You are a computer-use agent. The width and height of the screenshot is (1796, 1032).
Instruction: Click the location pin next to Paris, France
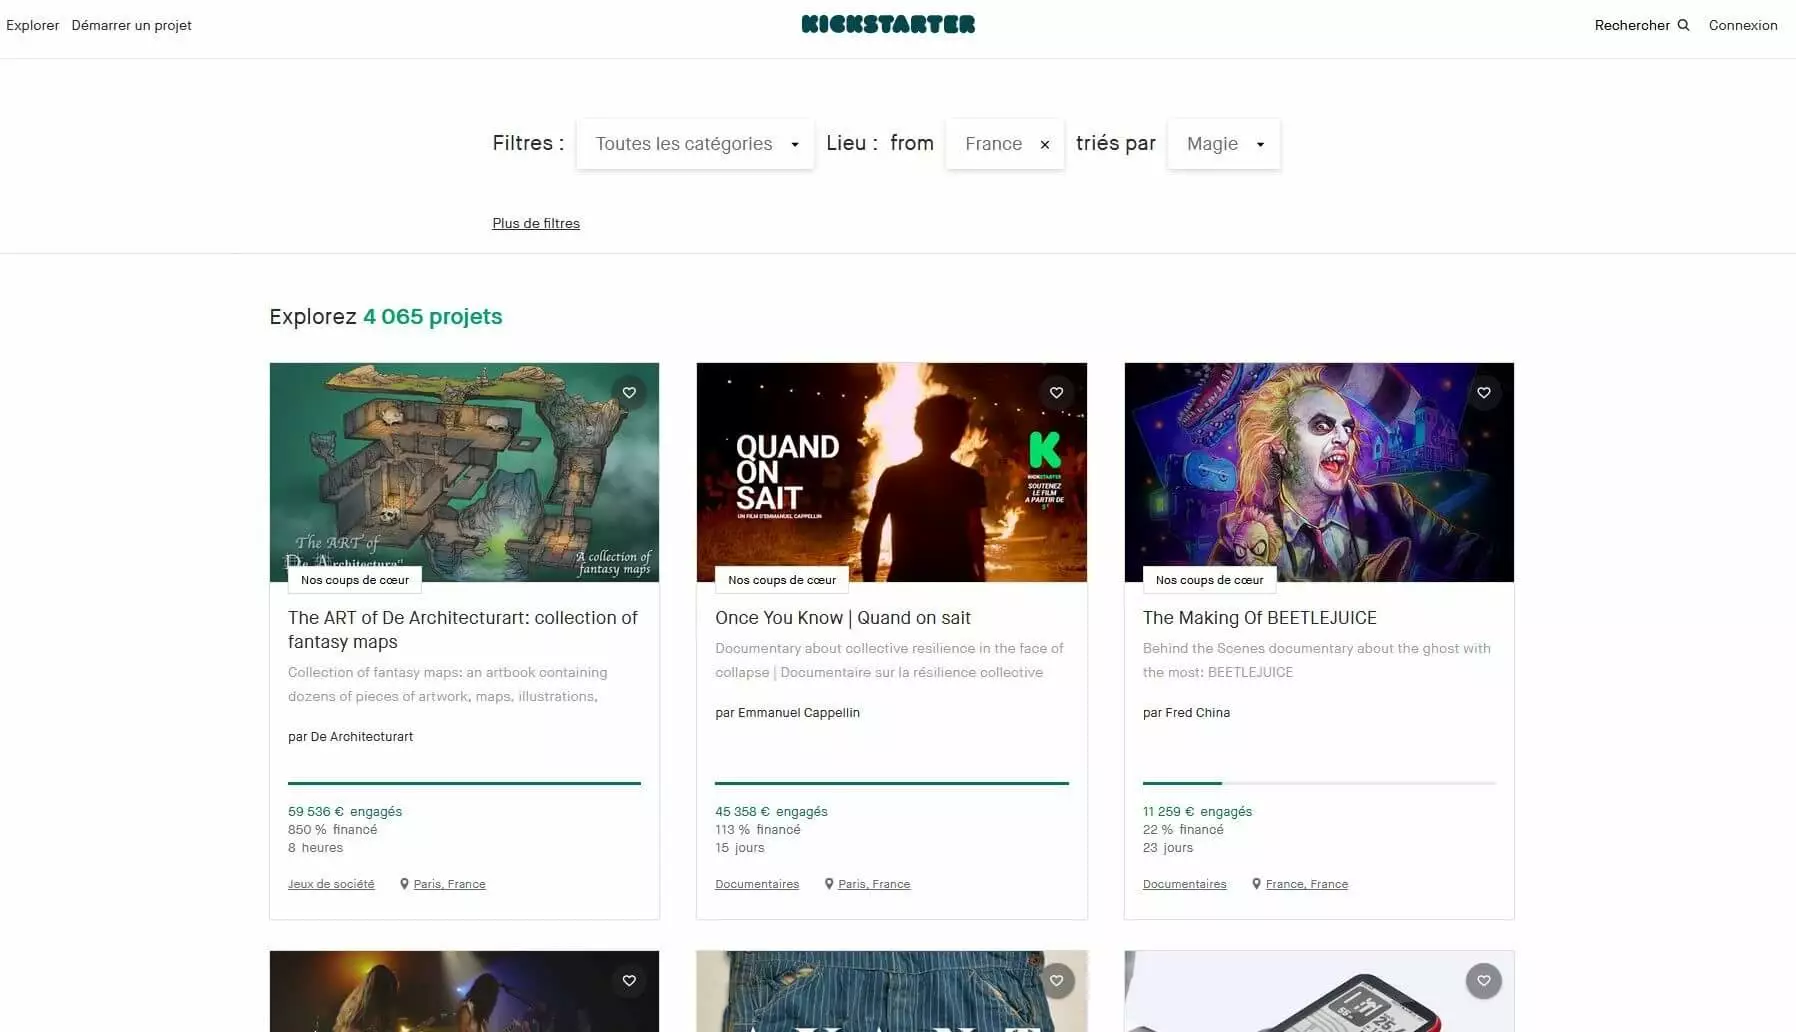coord(405,884)
